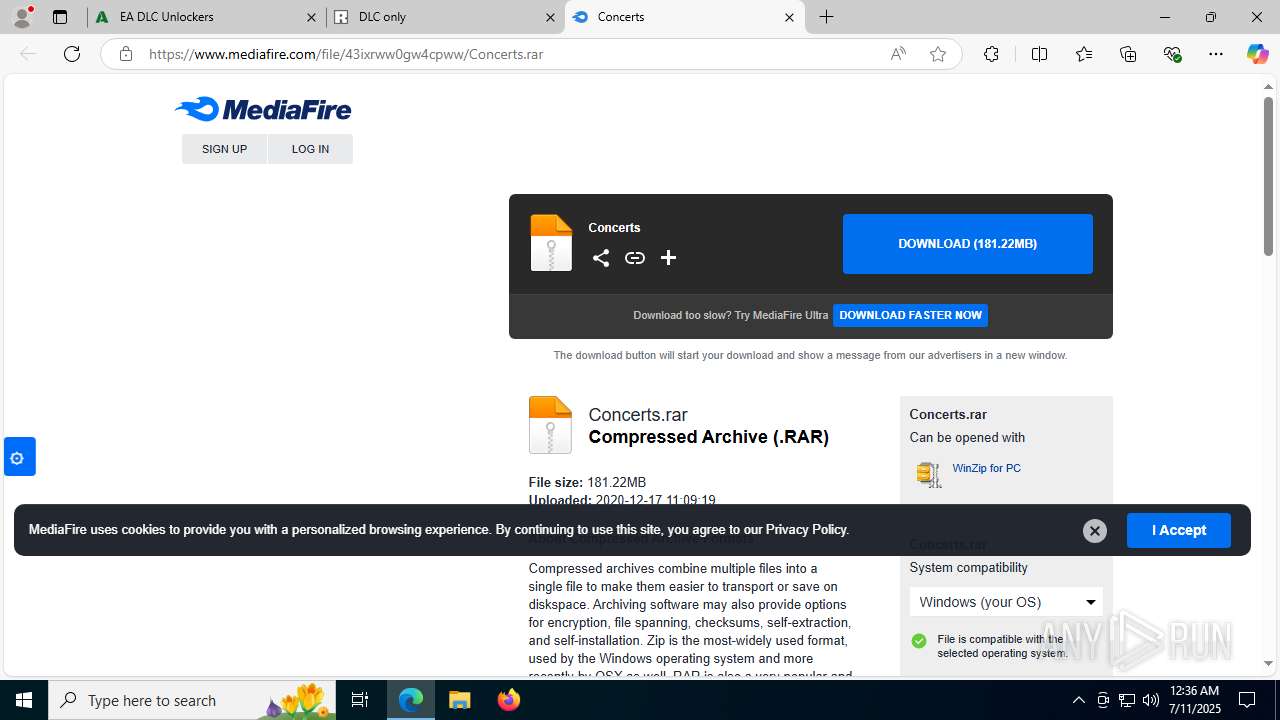The height and width of the screenshot is (720, 1280).
Task: Click Edge icon on taskbar
Action: [411, 700]
